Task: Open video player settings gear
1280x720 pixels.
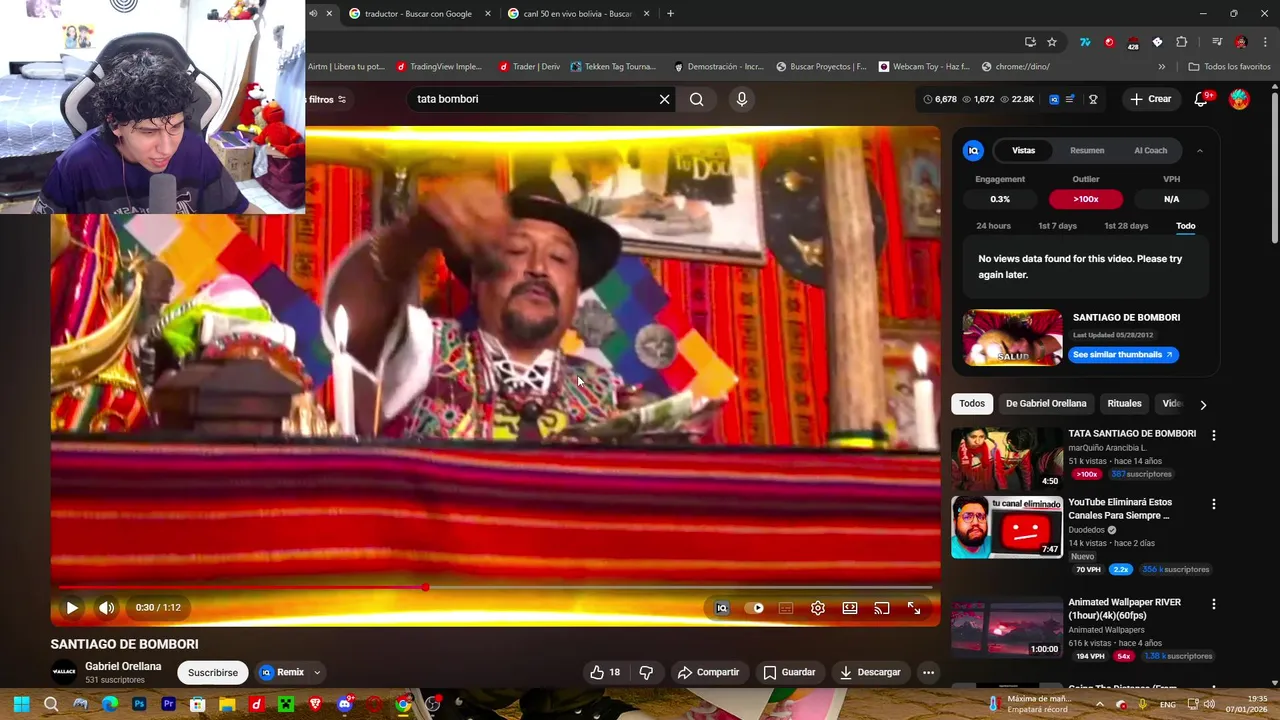Action: coord(818,608)
